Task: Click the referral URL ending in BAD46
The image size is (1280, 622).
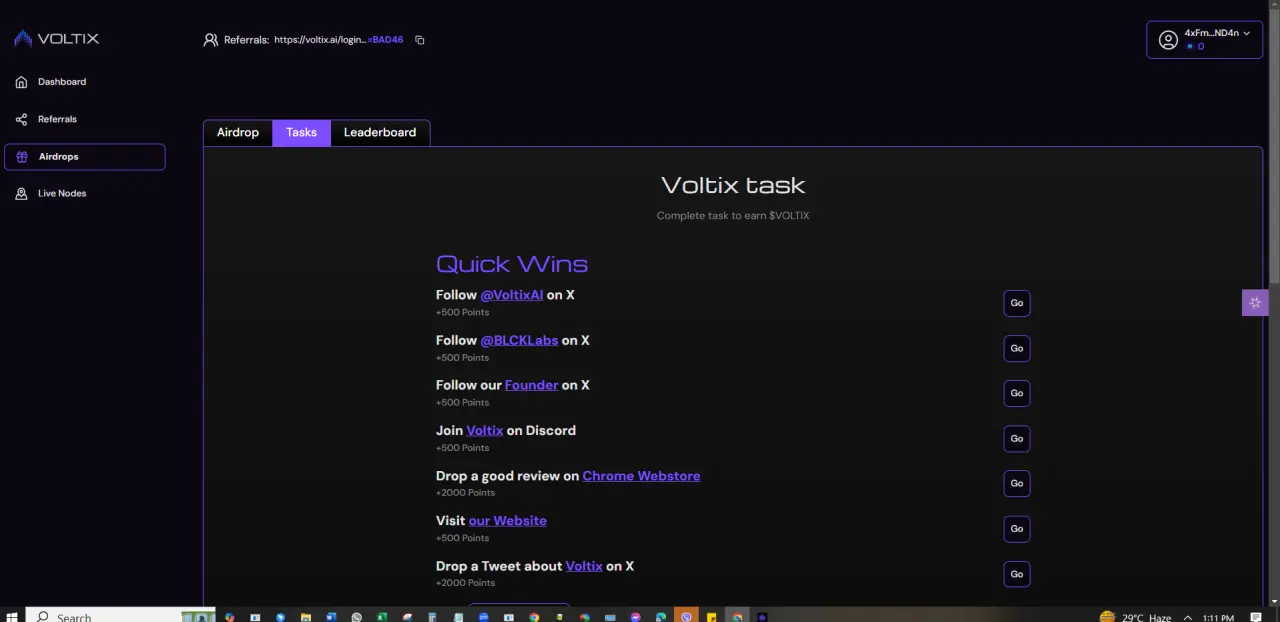Action: (x=338, y=40)
